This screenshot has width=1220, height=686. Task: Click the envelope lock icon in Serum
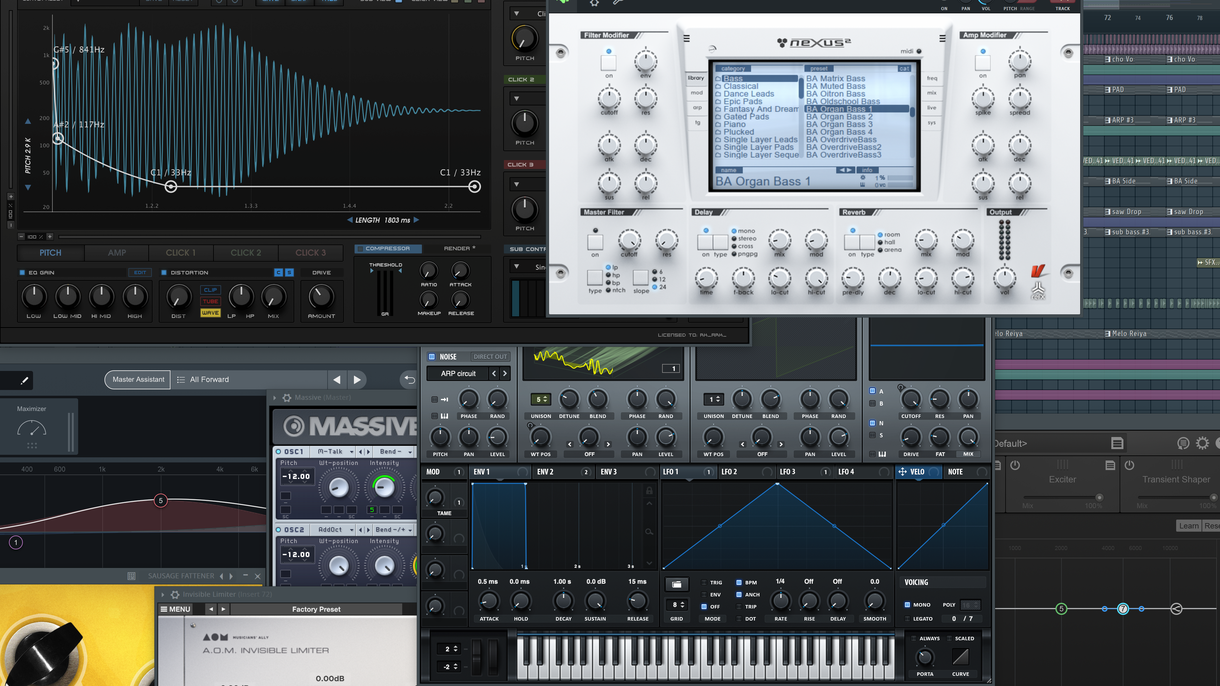tap(649, 491)
